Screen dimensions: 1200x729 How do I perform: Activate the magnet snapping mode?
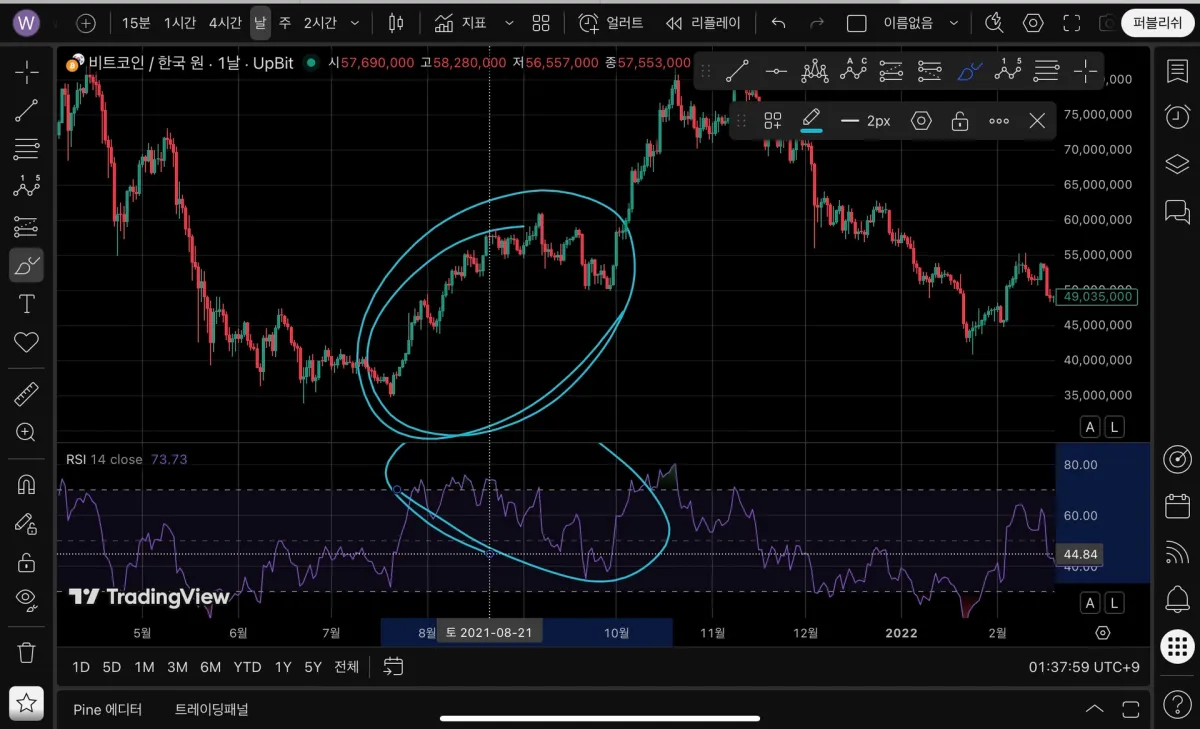pos(26,485)
